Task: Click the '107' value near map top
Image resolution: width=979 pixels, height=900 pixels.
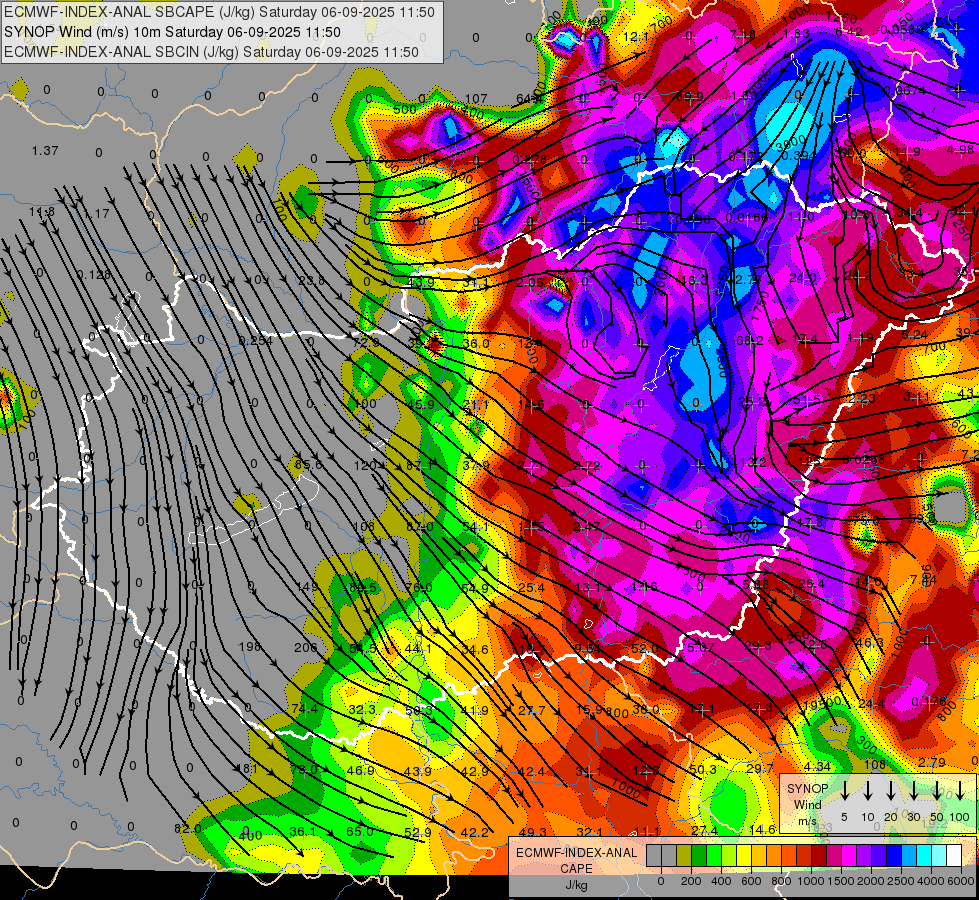Action: click(476, 99)
